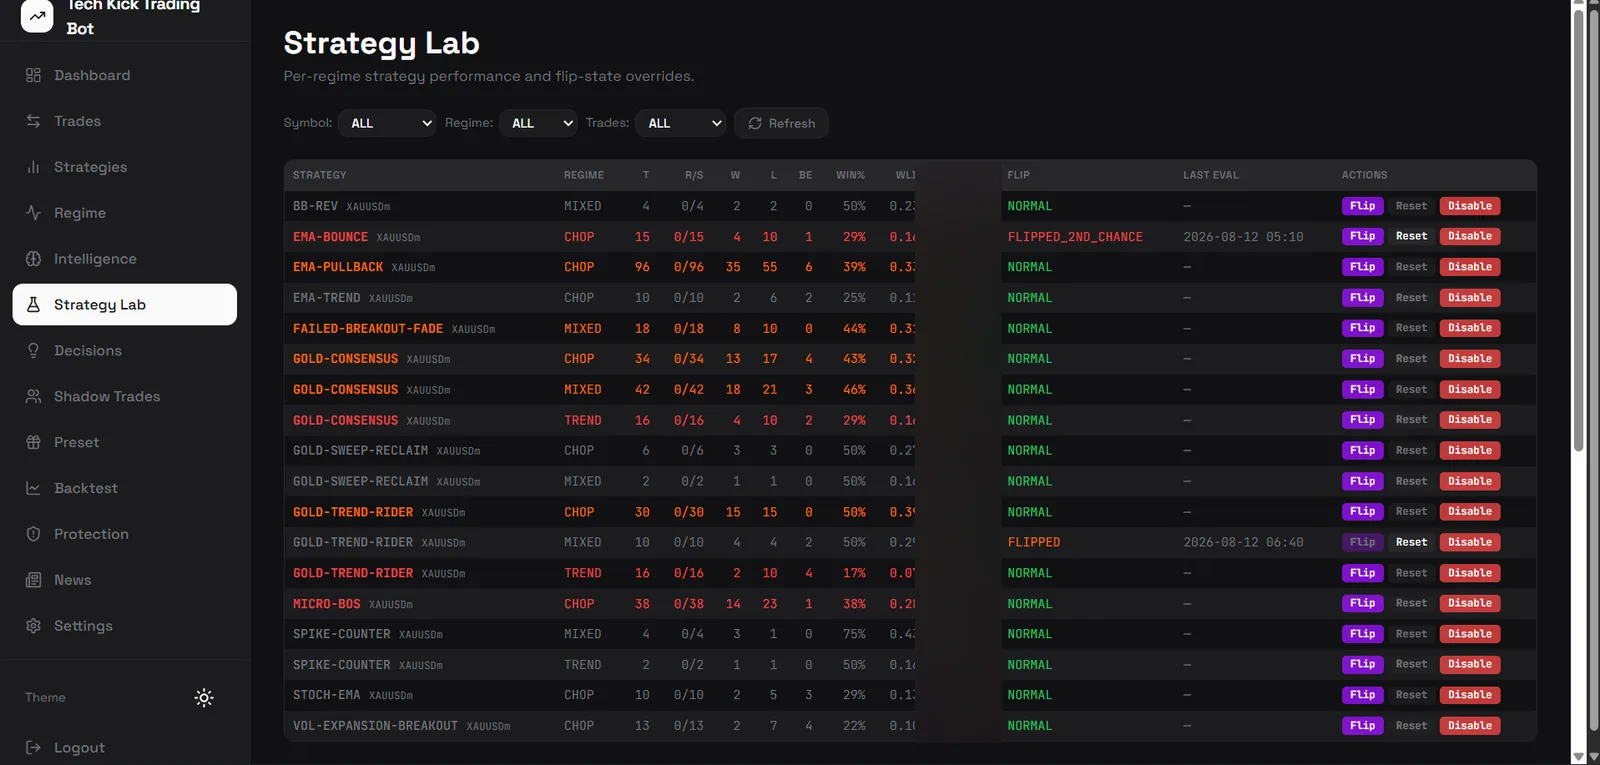Disable the FAILED-BREAKOUT-FADE strategy
The height and width of the screenshot is (765, 1600).
point(1470,328)
